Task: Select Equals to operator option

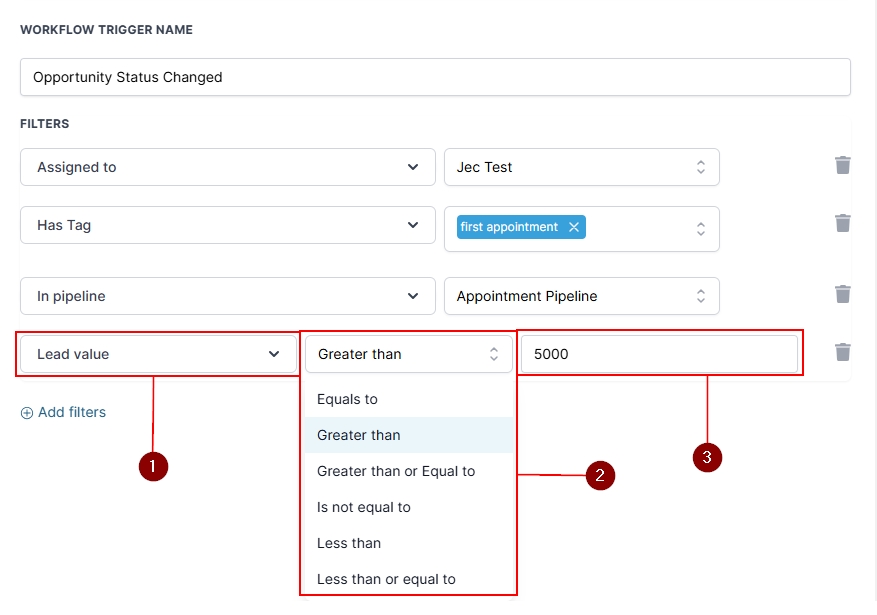Action: click(347, 399)
